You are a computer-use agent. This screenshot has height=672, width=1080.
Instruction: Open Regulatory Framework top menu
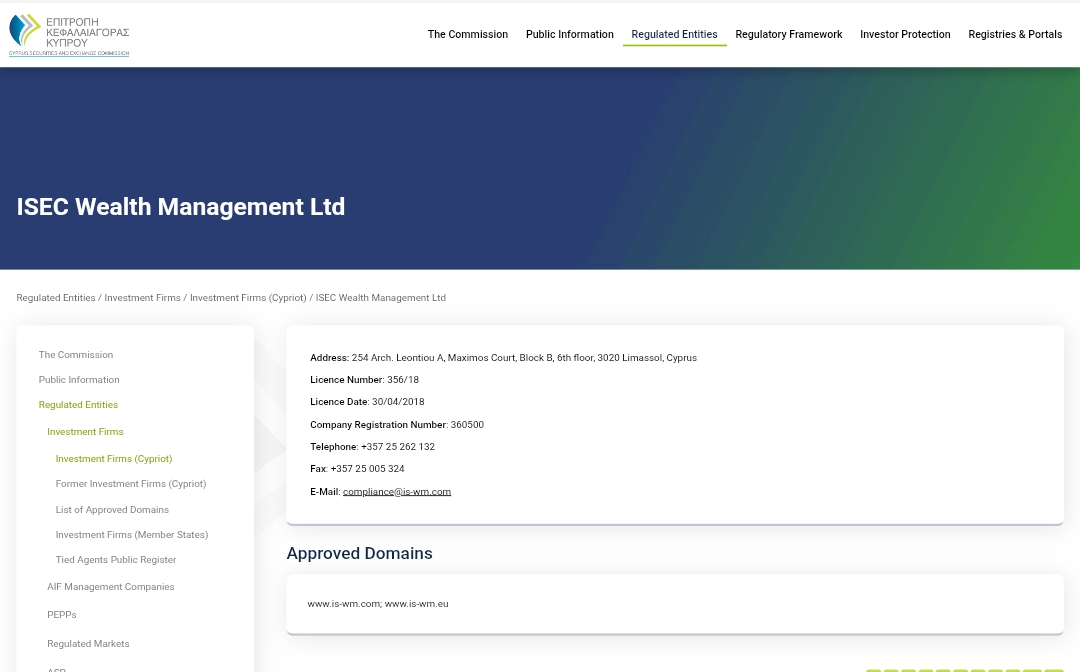[789, 34]
